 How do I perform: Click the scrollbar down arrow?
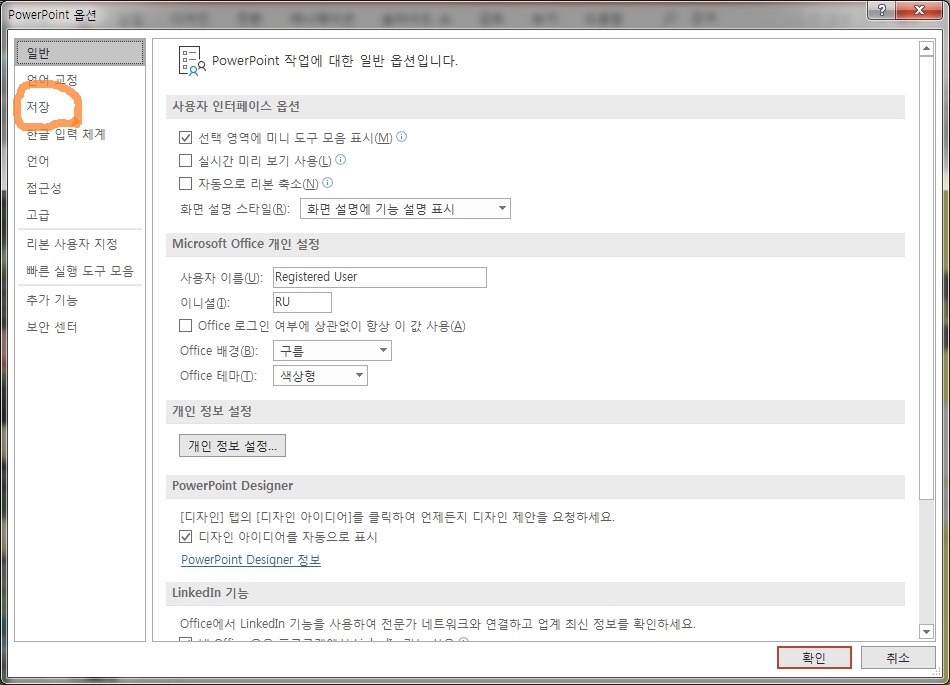(x=926, y=632)
